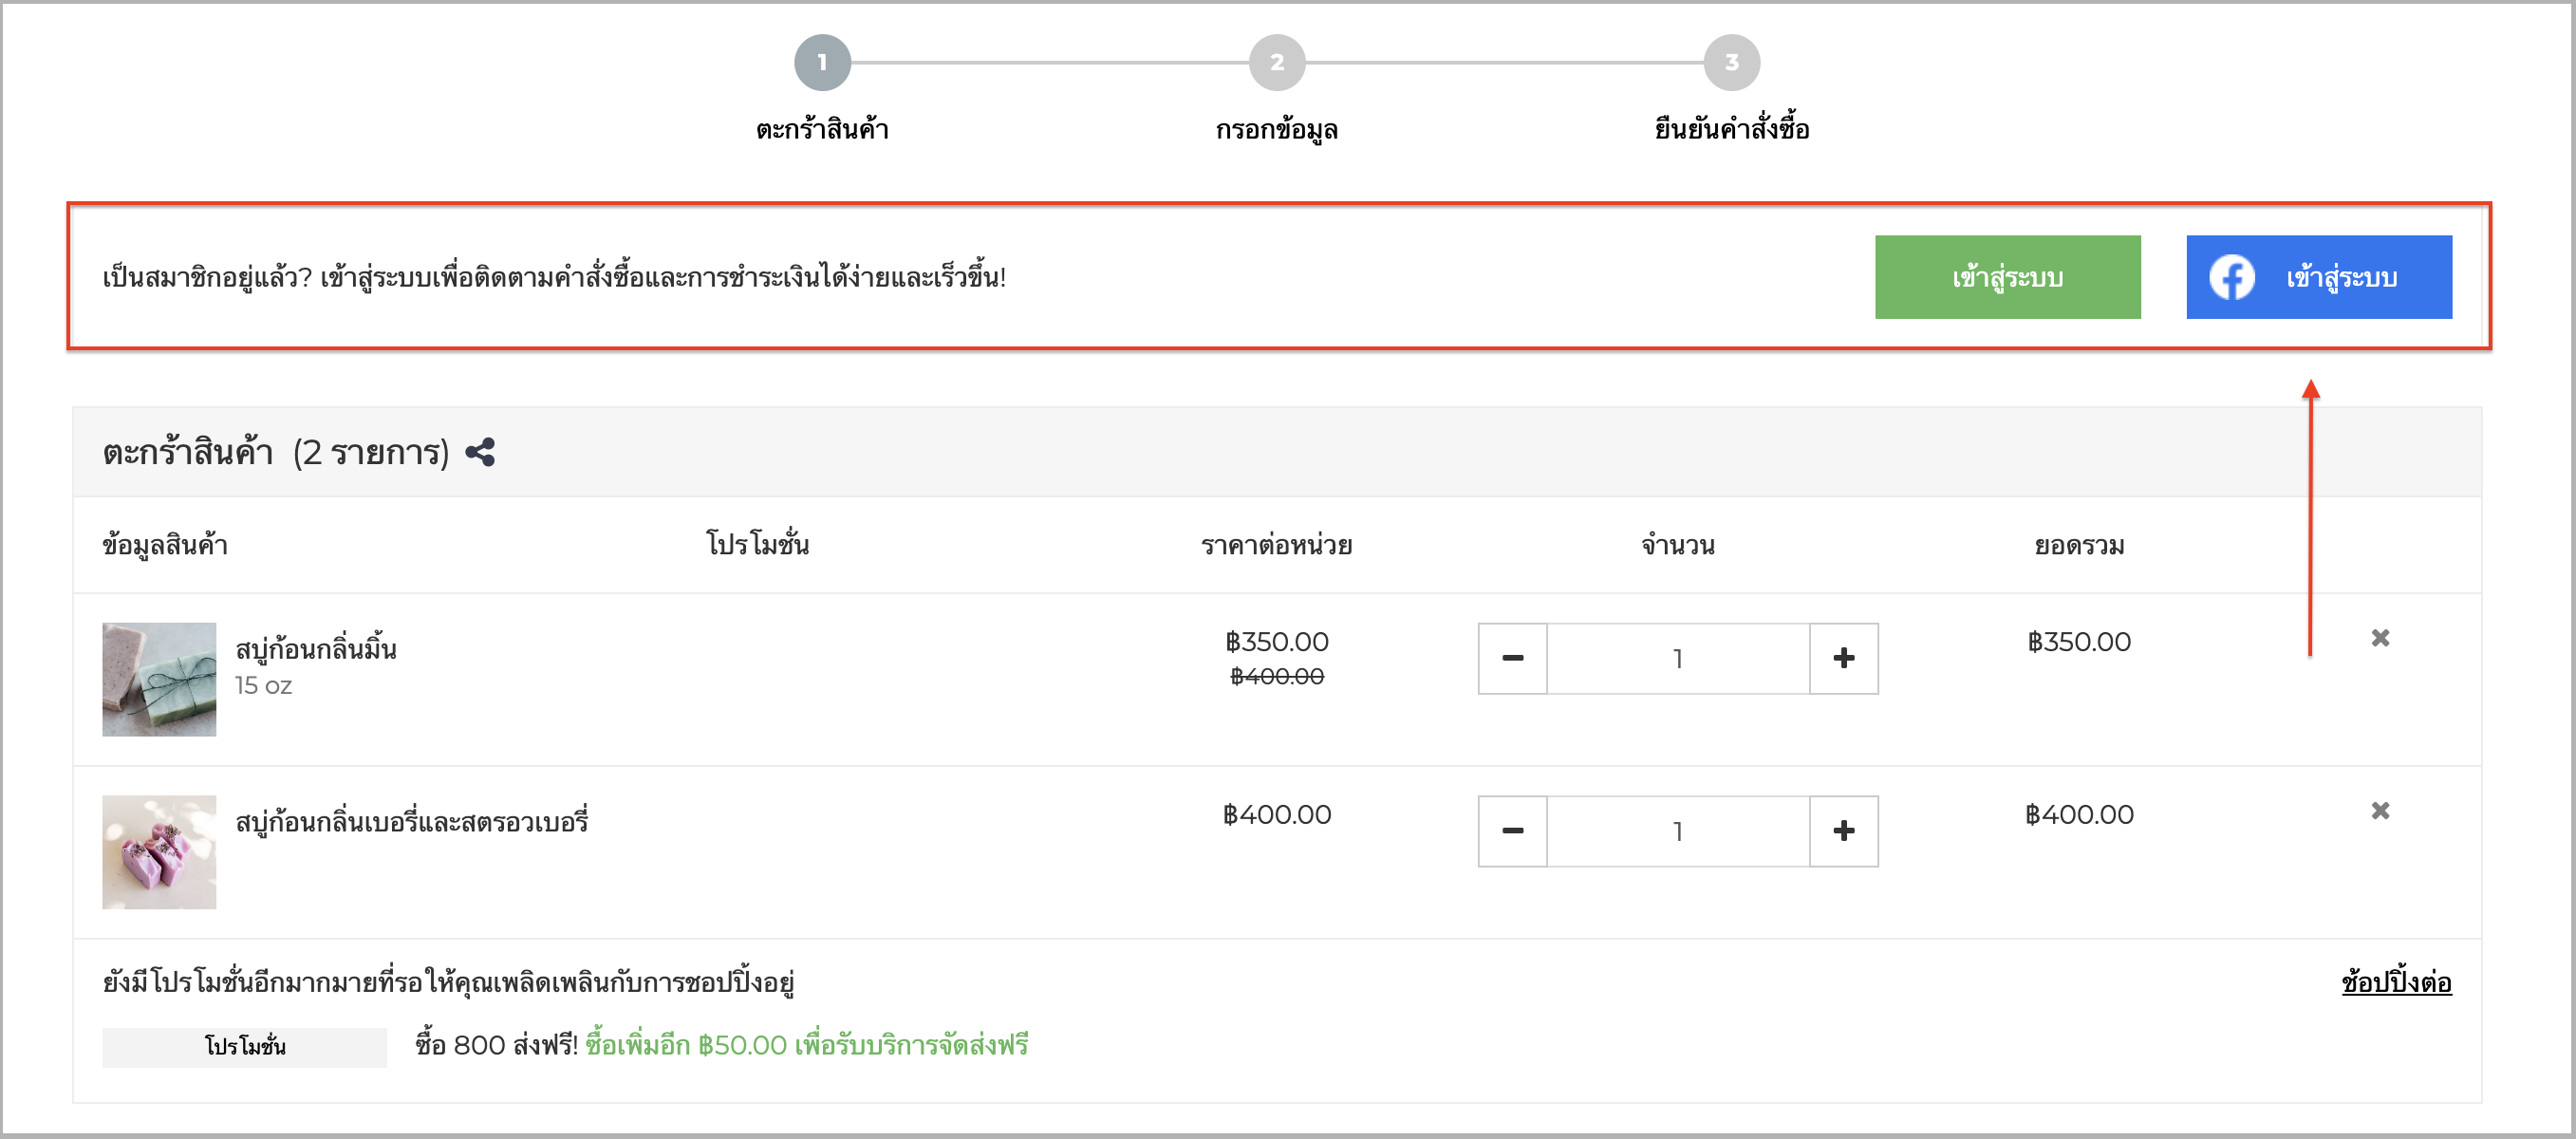Click the quantity field for สบู่ก้อนกลิ่นมิ้น
The image size is (2576, 1139).
click(1678, 659)
